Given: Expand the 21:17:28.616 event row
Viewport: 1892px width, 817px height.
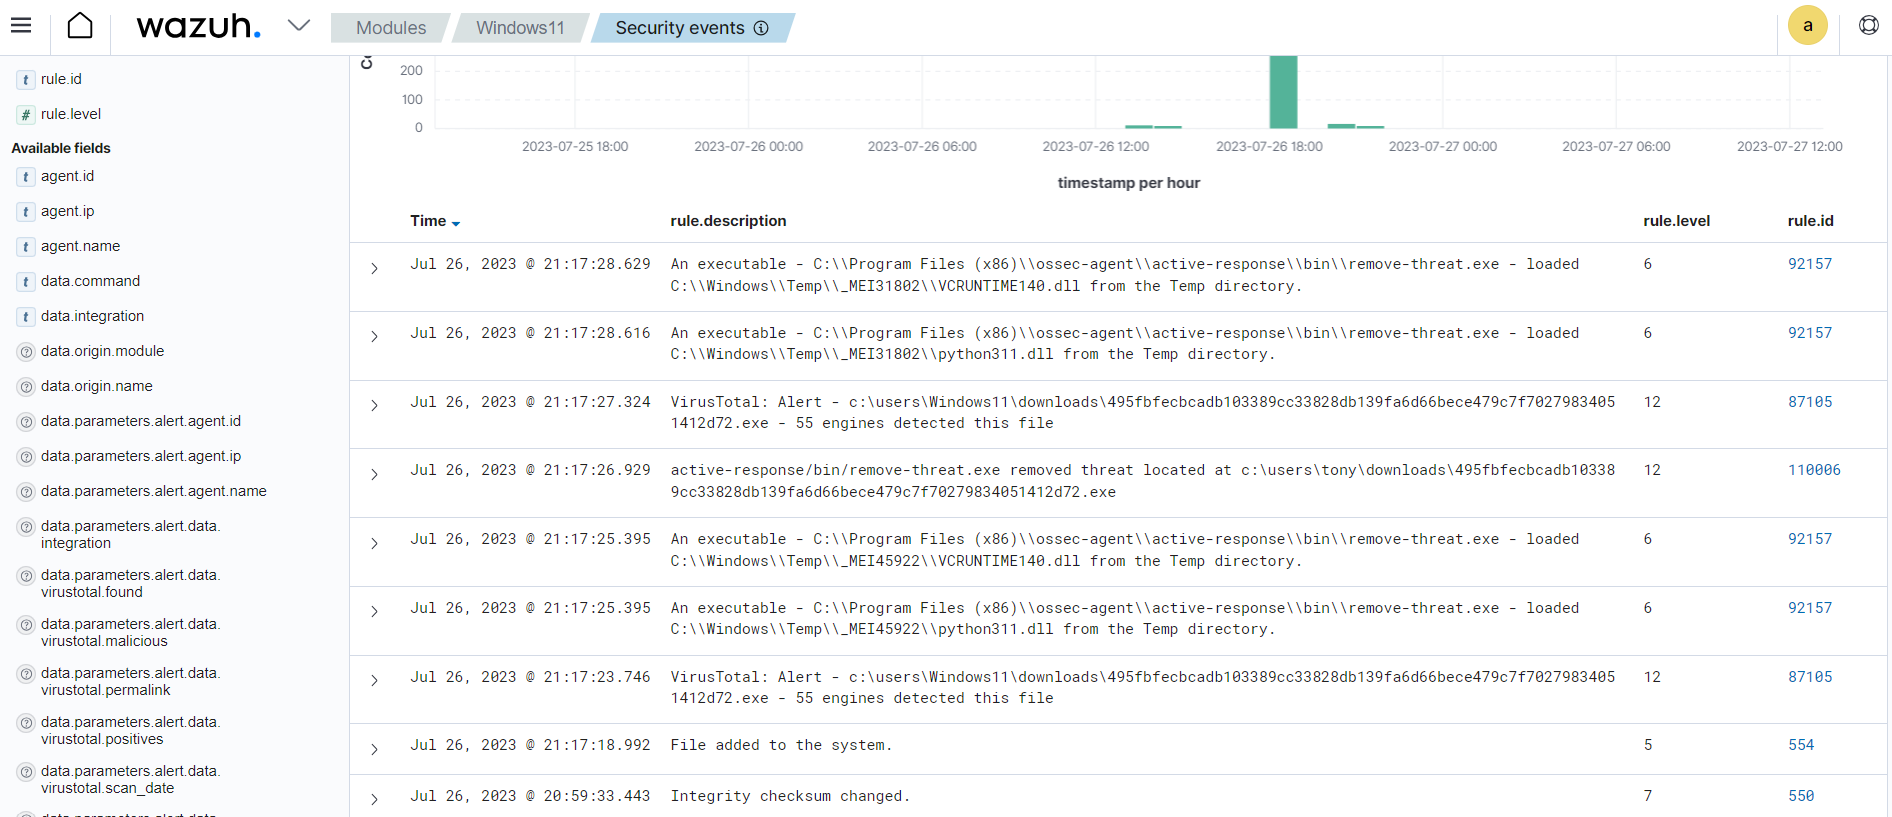Looking at the screenshot, I should pyautogui.click(x=374, y=336).
